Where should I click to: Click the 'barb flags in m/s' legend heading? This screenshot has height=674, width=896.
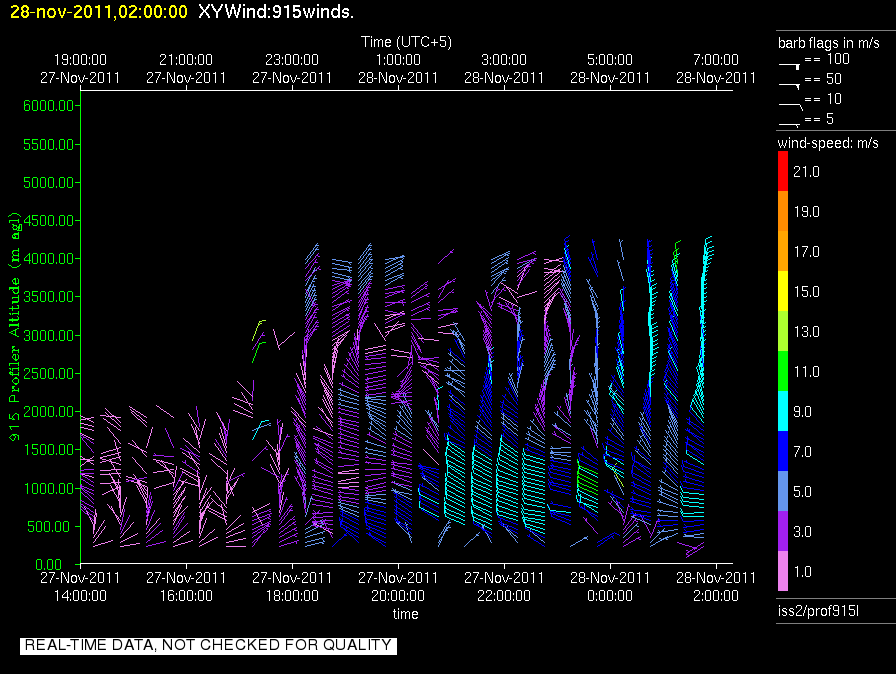pos(829,43)
